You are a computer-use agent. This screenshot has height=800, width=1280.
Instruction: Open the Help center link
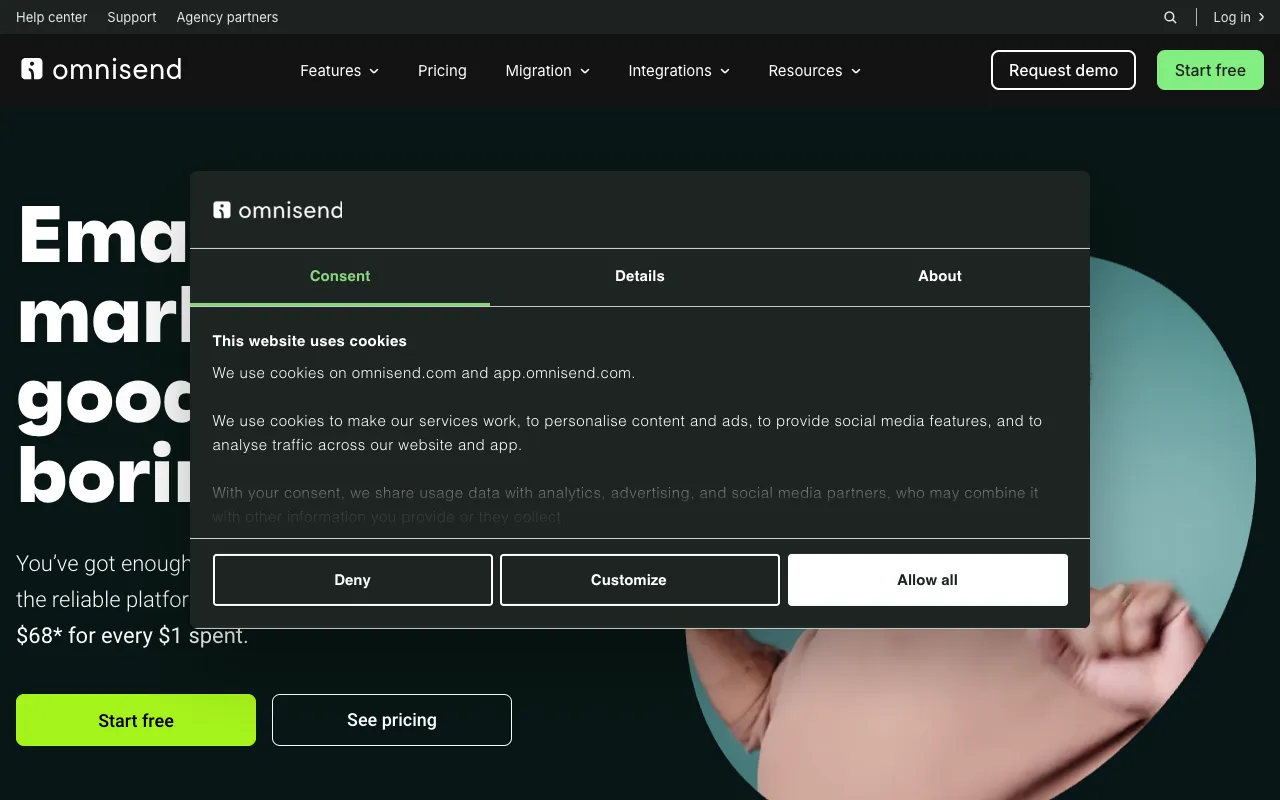(51, 17)
